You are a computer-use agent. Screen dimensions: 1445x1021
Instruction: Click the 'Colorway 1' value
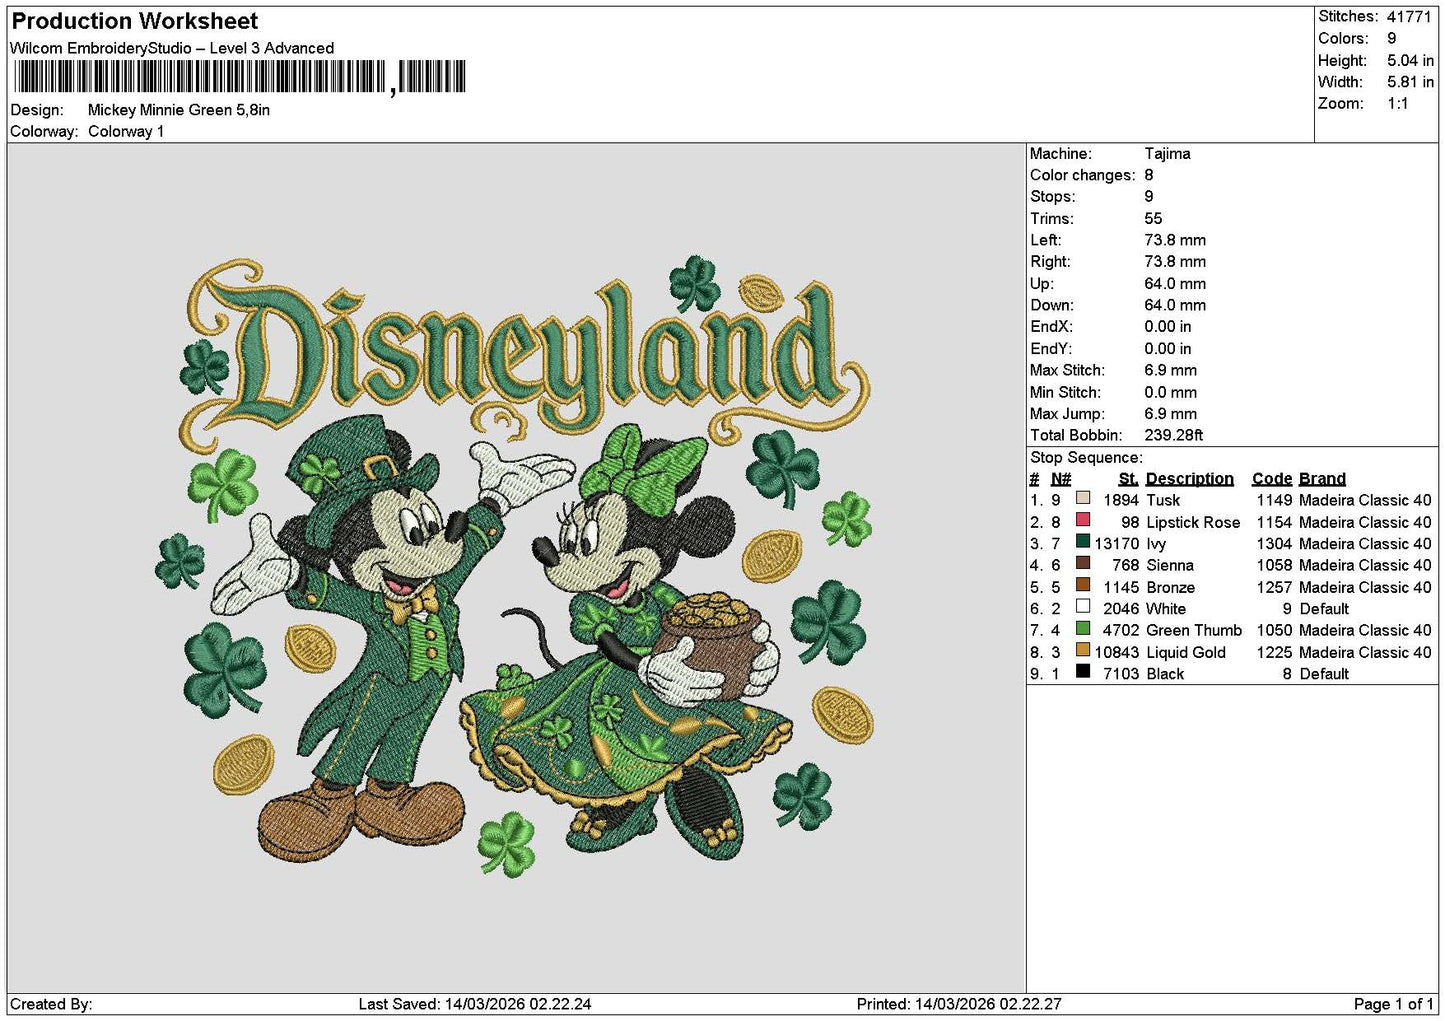tap(126, 131)
